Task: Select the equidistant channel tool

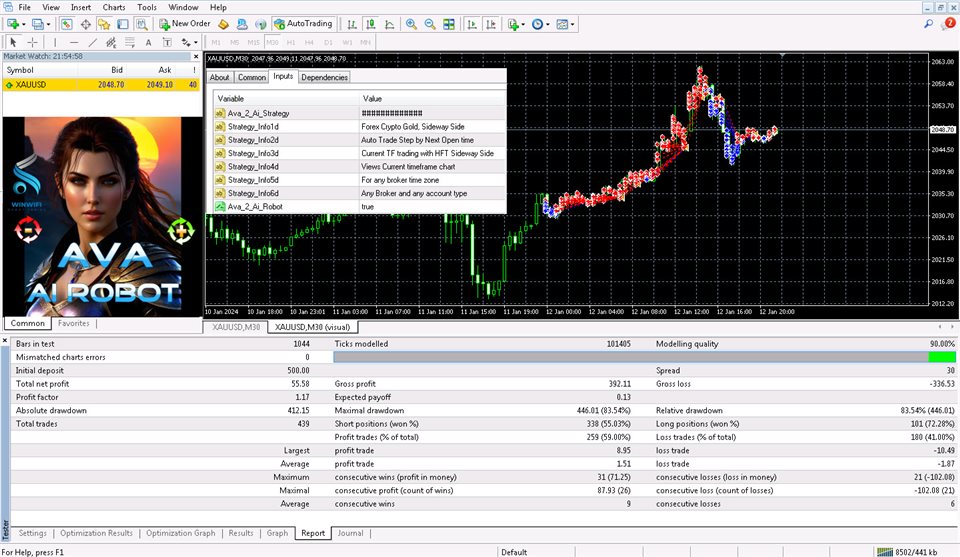Action: pos(111,42)
